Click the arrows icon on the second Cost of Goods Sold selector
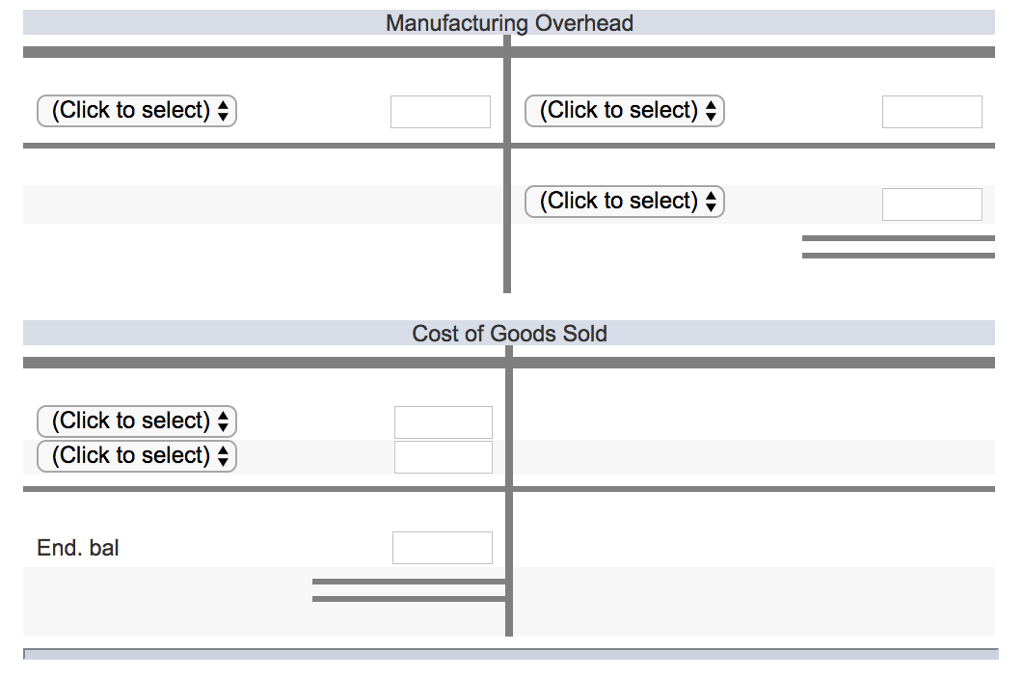1024x679 pixels. [225, 456]
